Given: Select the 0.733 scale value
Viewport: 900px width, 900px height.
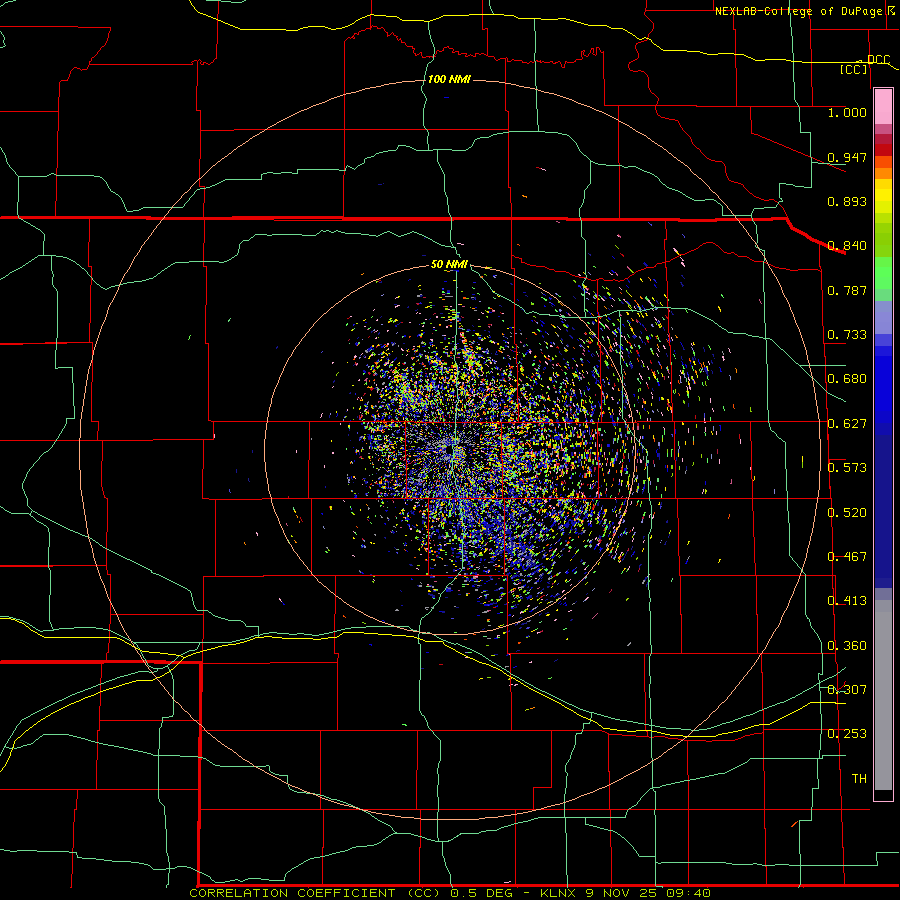Looking at the screenshot, I should (847, 335).
